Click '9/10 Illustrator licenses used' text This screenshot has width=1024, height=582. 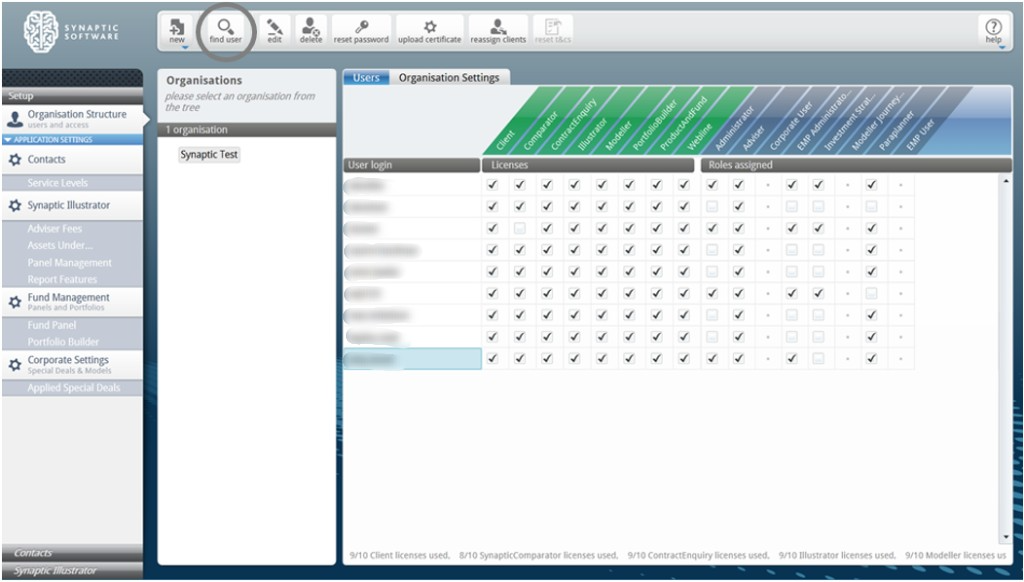(838, 555)
